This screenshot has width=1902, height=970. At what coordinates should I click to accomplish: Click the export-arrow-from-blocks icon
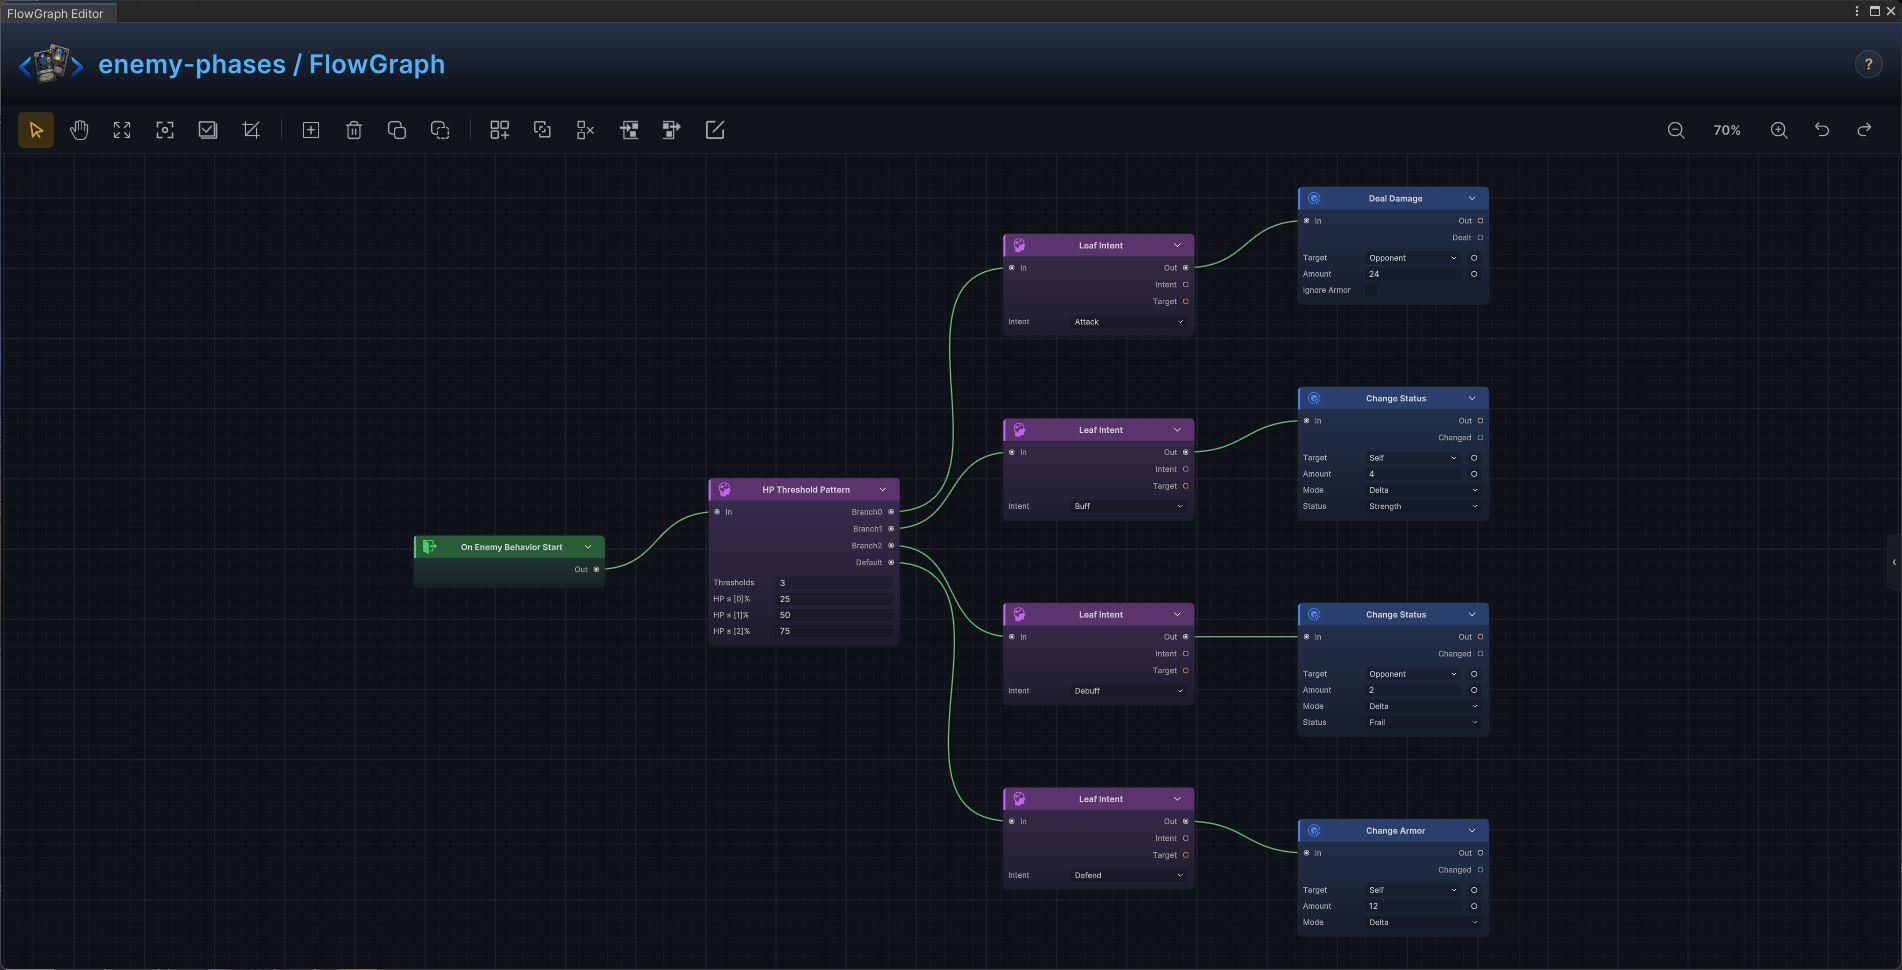[x=672, y=130]
